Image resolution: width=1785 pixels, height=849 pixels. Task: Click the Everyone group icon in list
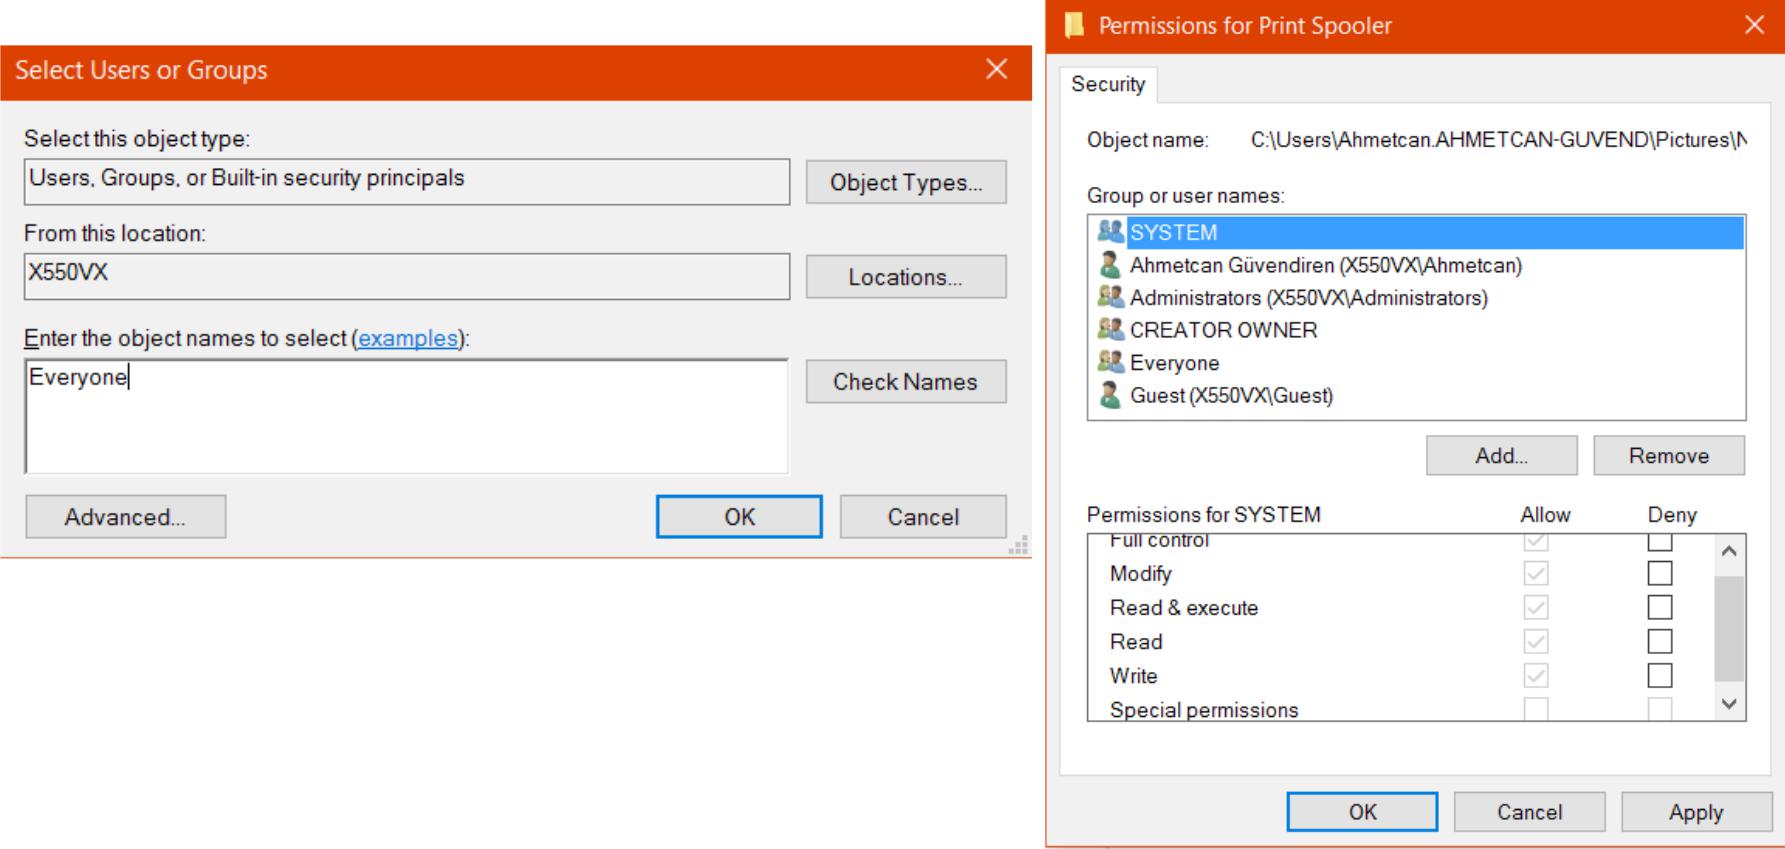1110,362
